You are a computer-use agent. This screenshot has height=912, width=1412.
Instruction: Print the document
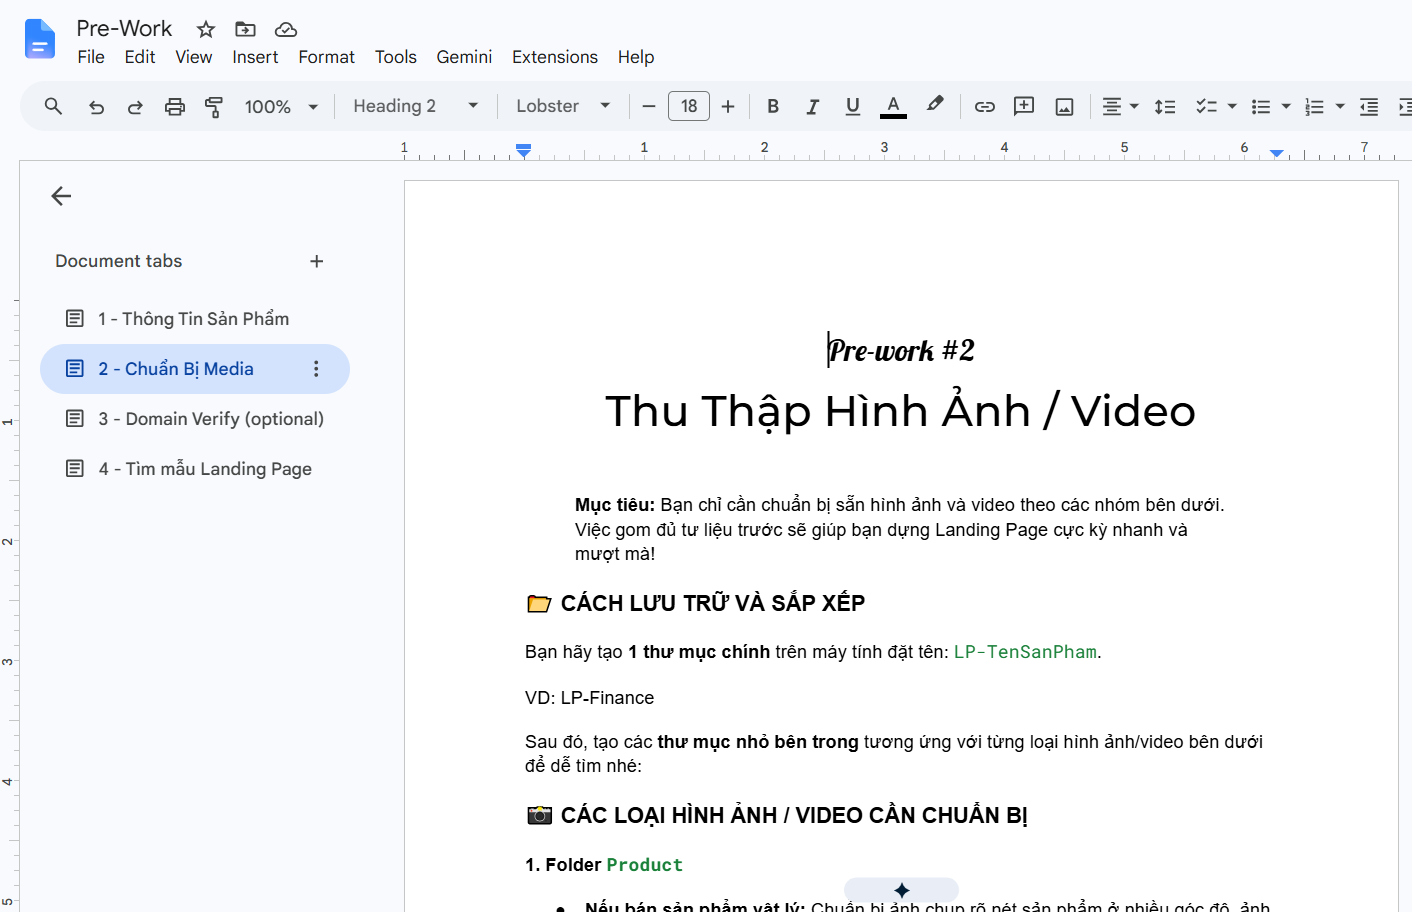175,106
